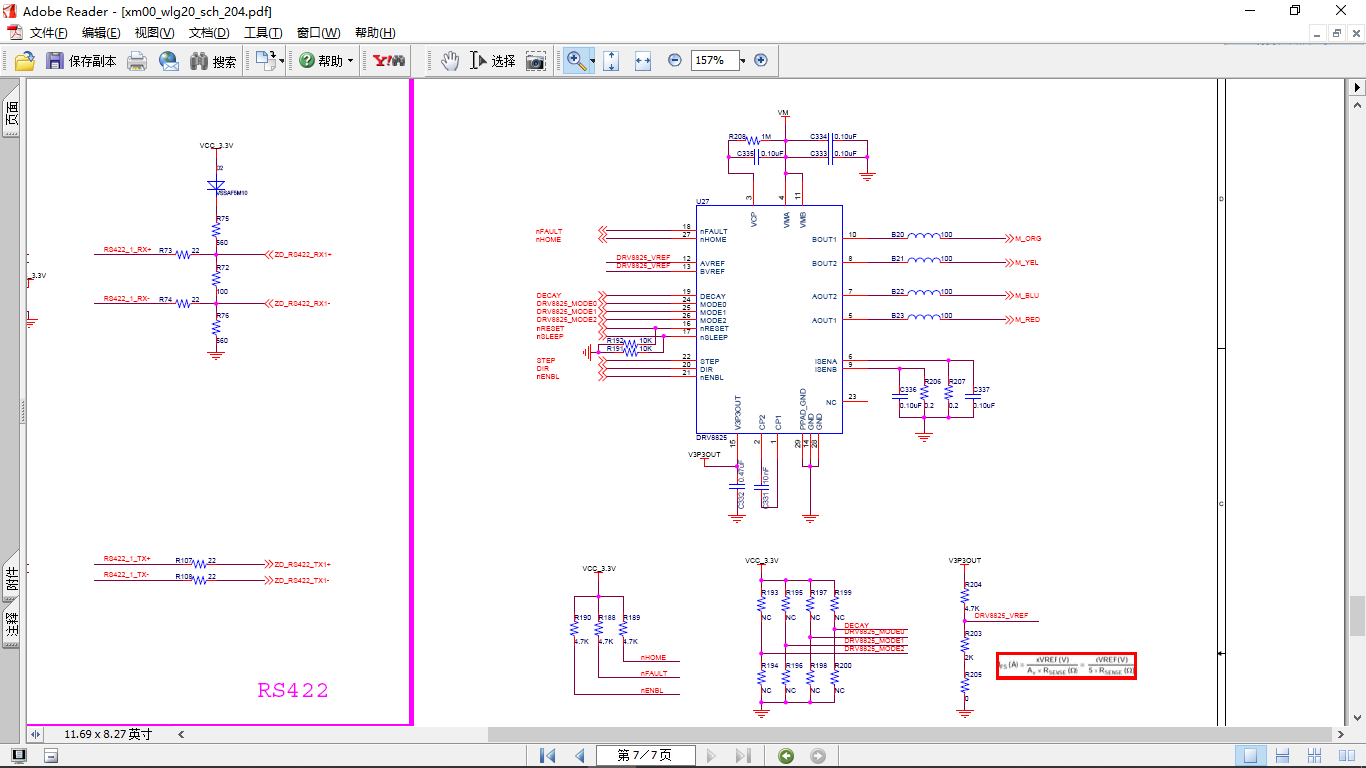Click the next page arrow

point(712,756)
